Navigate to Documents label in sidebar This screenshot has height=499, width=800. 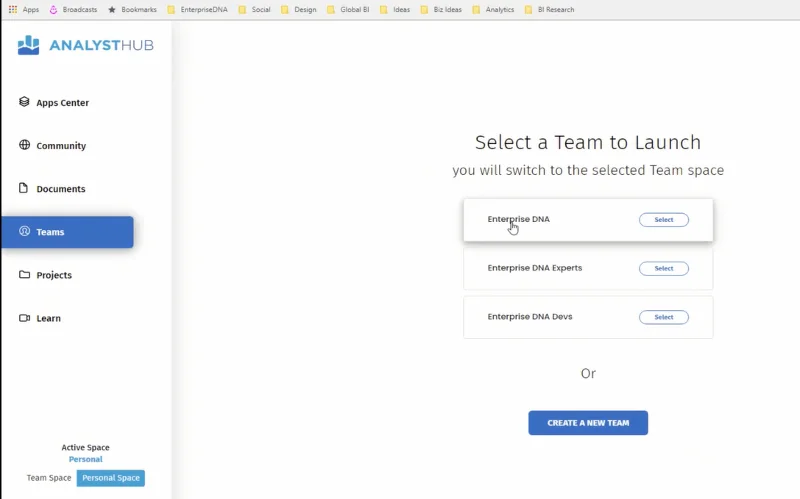click(x=61, y=189)
